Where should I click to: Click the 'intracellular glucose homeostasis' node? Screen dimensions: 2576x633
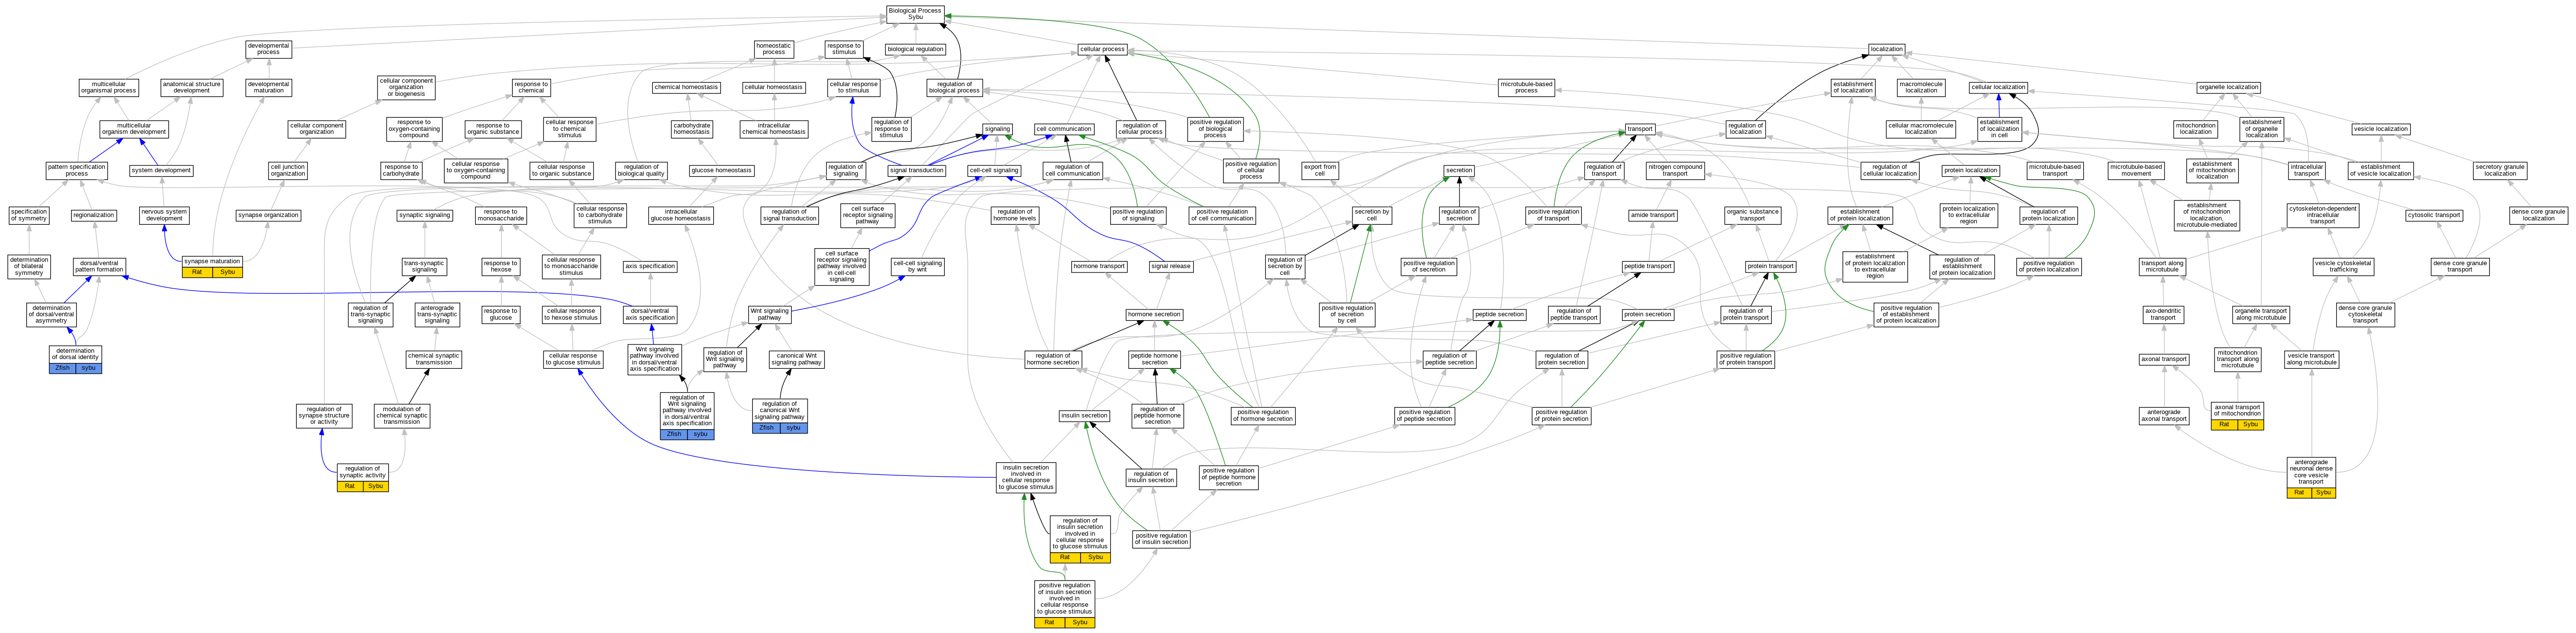click(681, 215)
